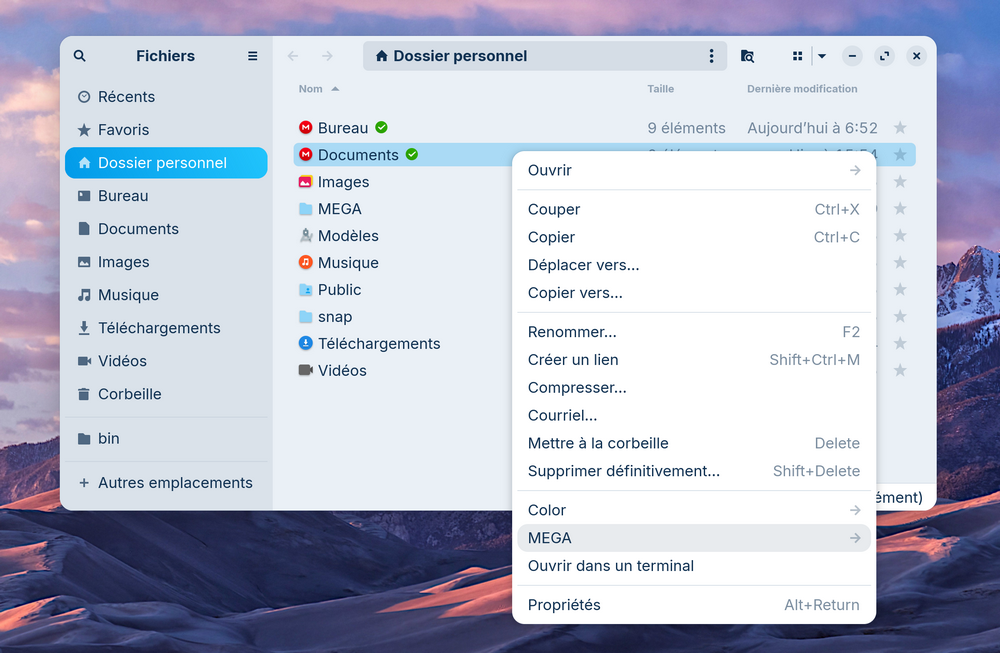
Task: Sort by the Nom column header
Action: coord(311,89)
